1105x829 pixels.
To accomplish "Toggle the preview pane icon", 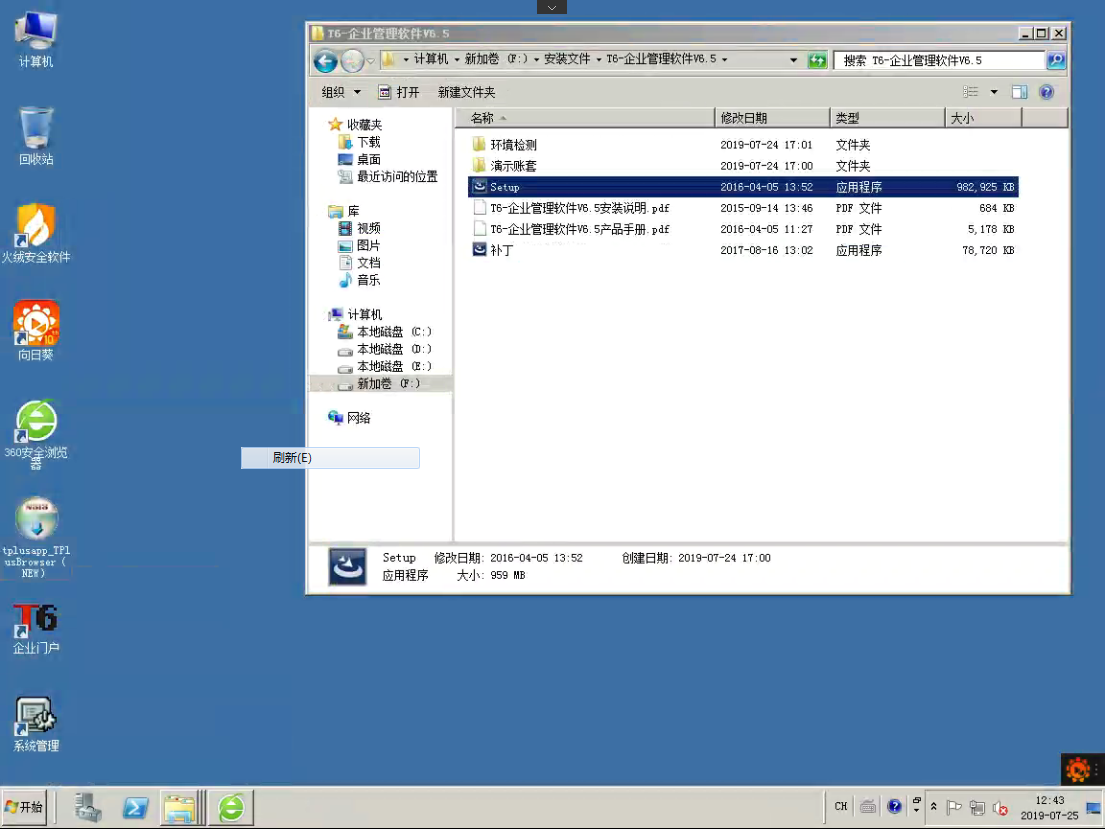I will click(1019, 92).
